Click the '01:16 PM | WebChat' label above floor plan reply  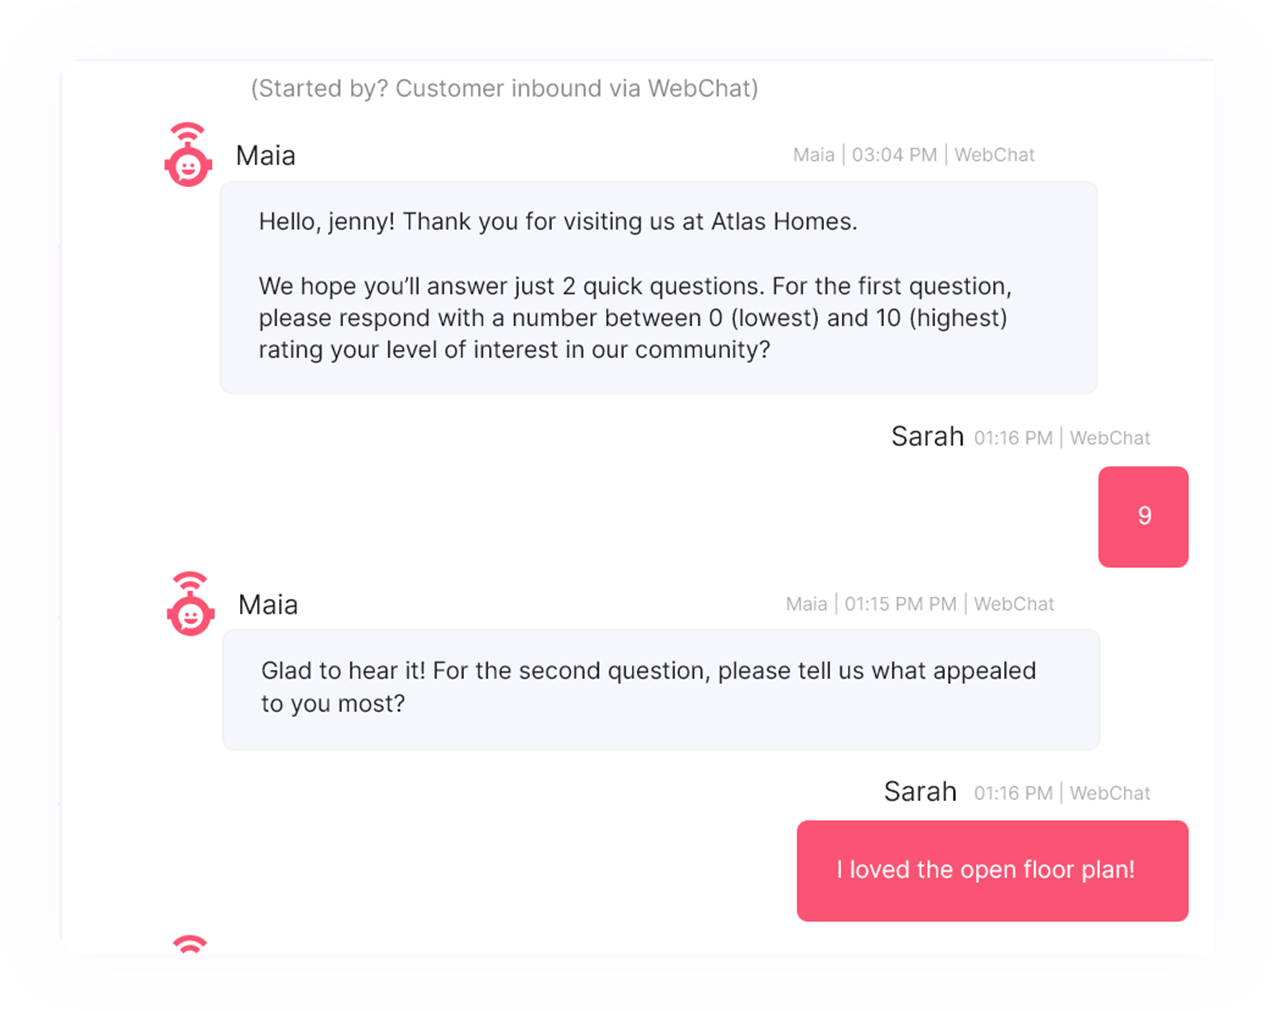[x=1062, y=793]
